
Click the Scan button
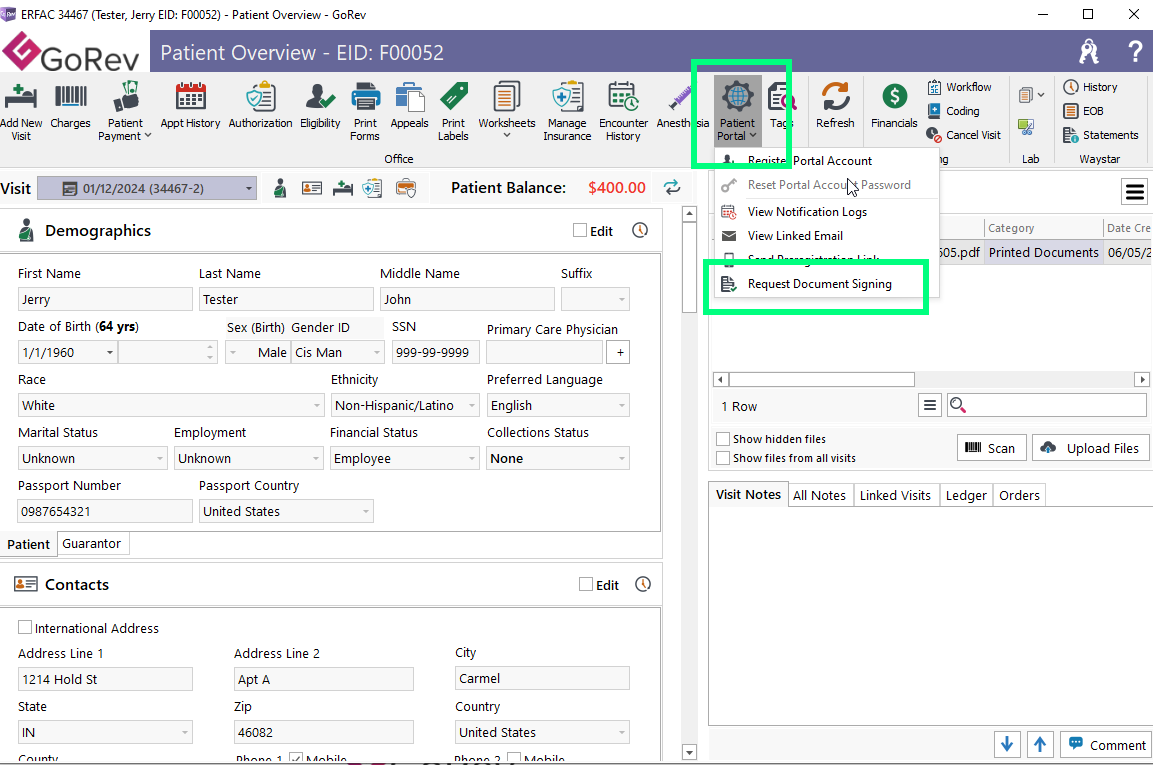tap(991, 448)
